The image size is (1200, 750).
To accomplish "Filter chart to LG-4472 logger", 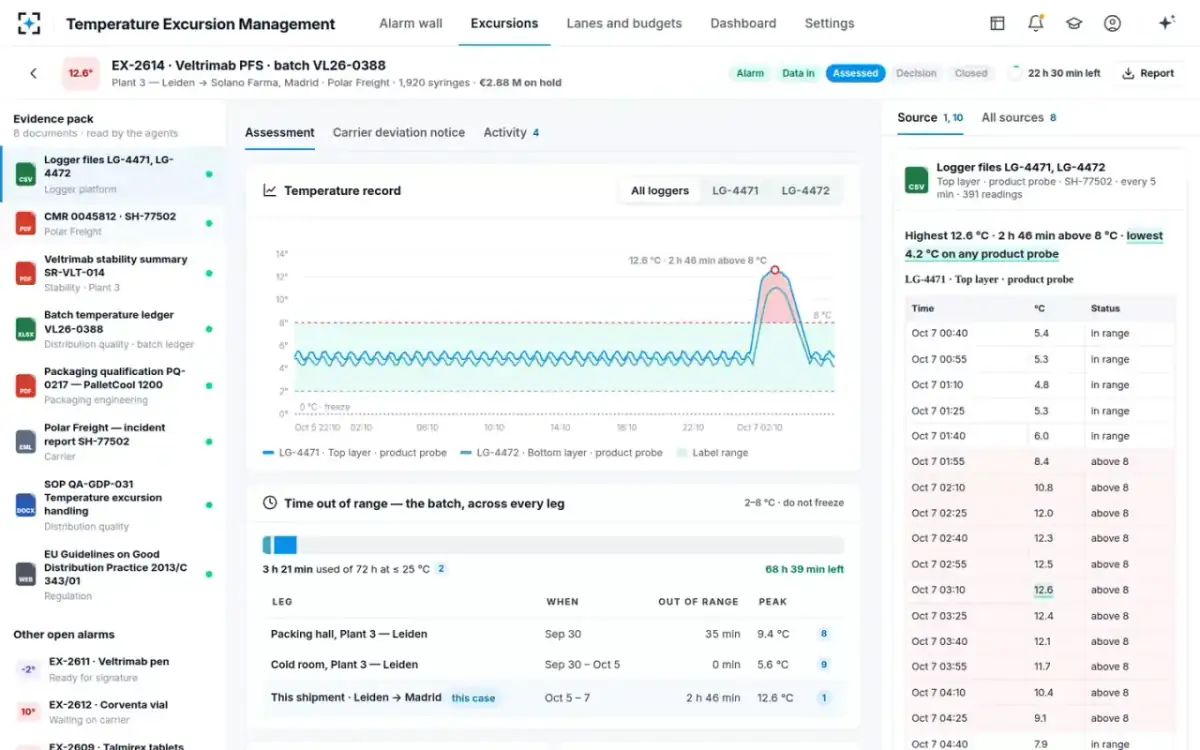I will 805,190.
